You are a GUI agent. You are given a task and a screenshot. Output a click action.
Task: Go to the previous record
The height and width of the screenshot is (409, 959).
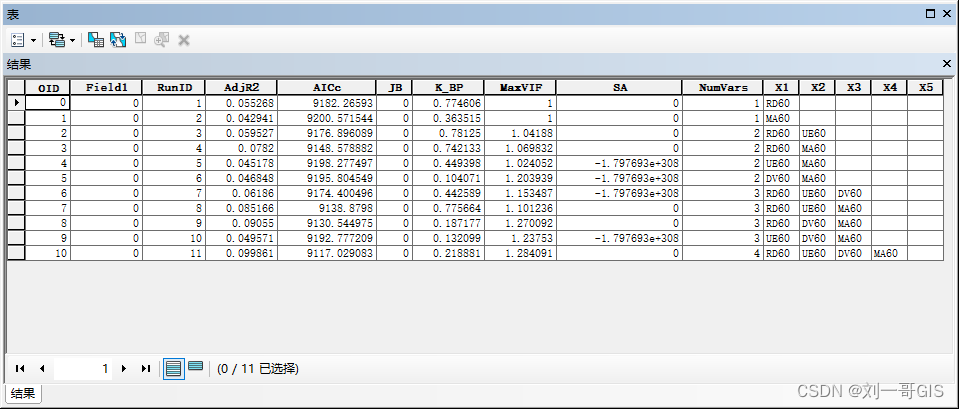42,368
